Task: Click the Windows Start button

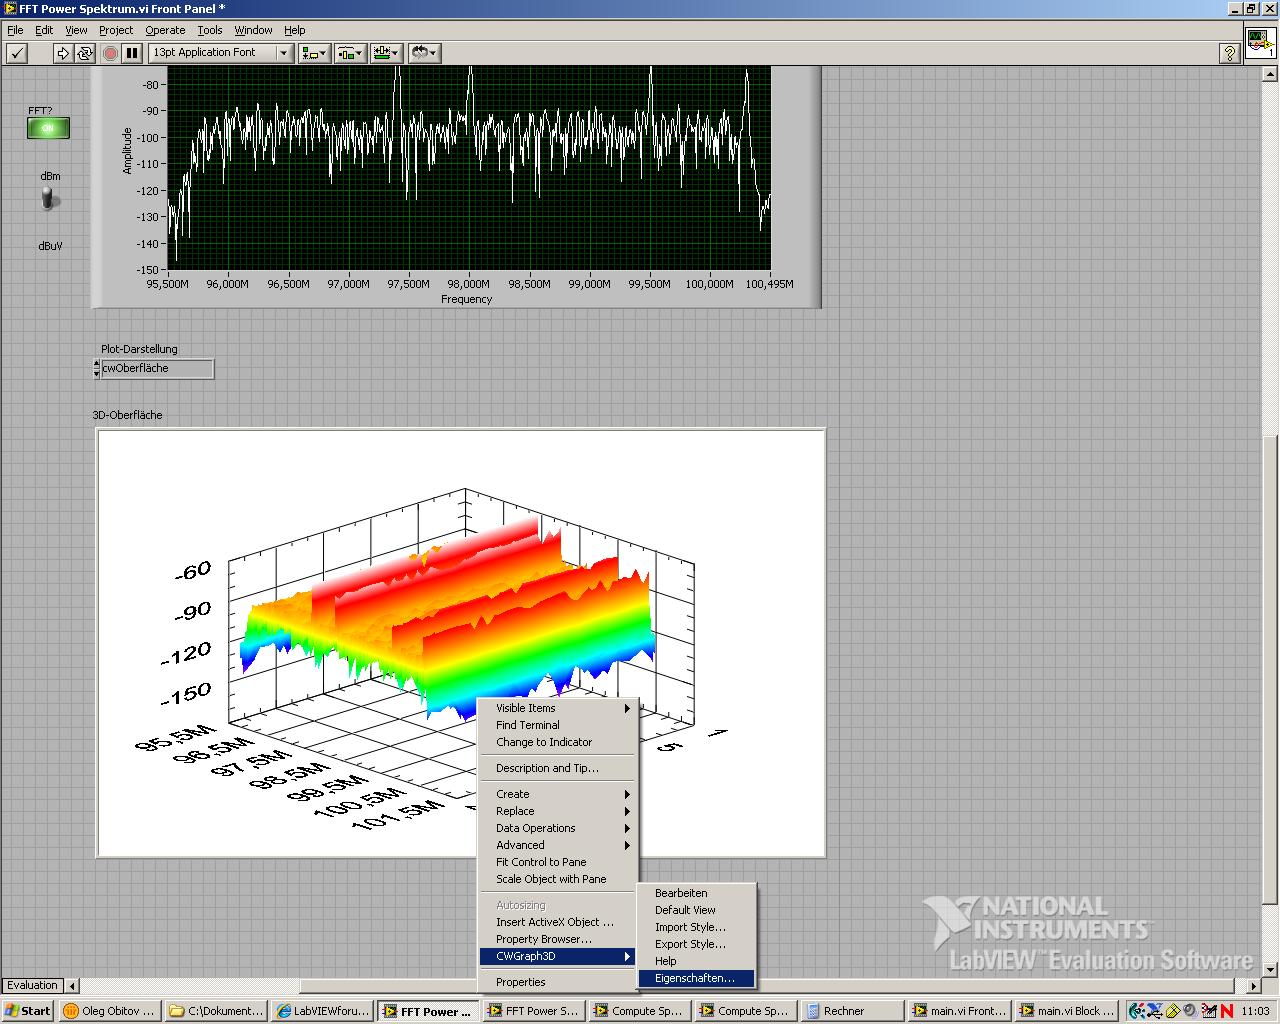Action: 28,1011
